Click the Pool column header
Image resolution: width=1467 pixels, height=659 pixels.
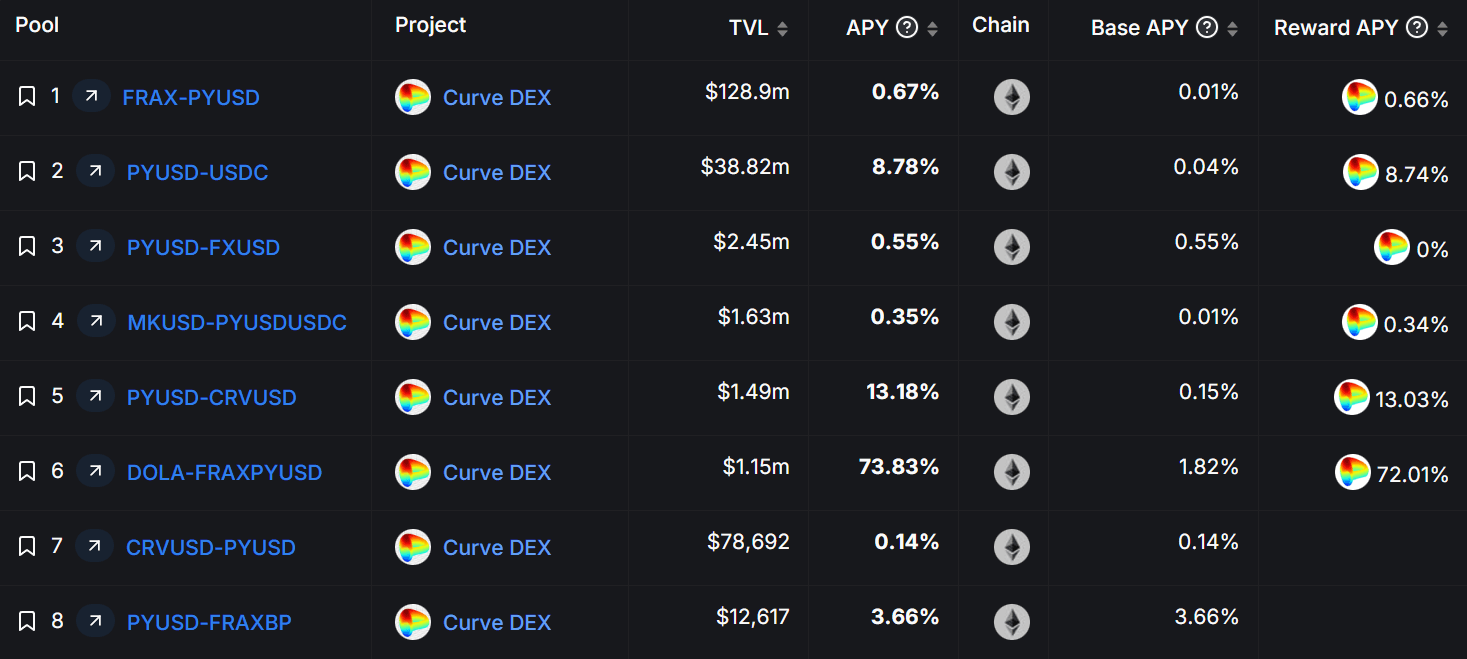[37, 25]
